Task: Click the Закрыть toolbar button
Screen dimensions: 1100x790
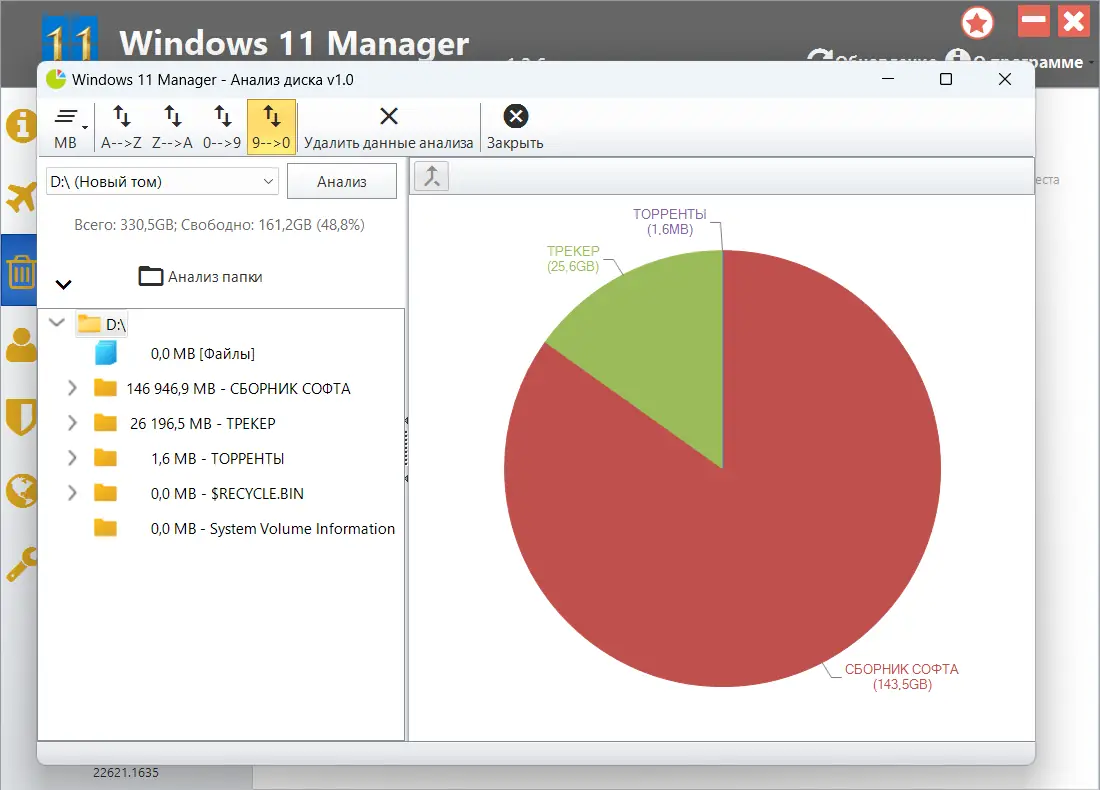Action: [515, 127]
